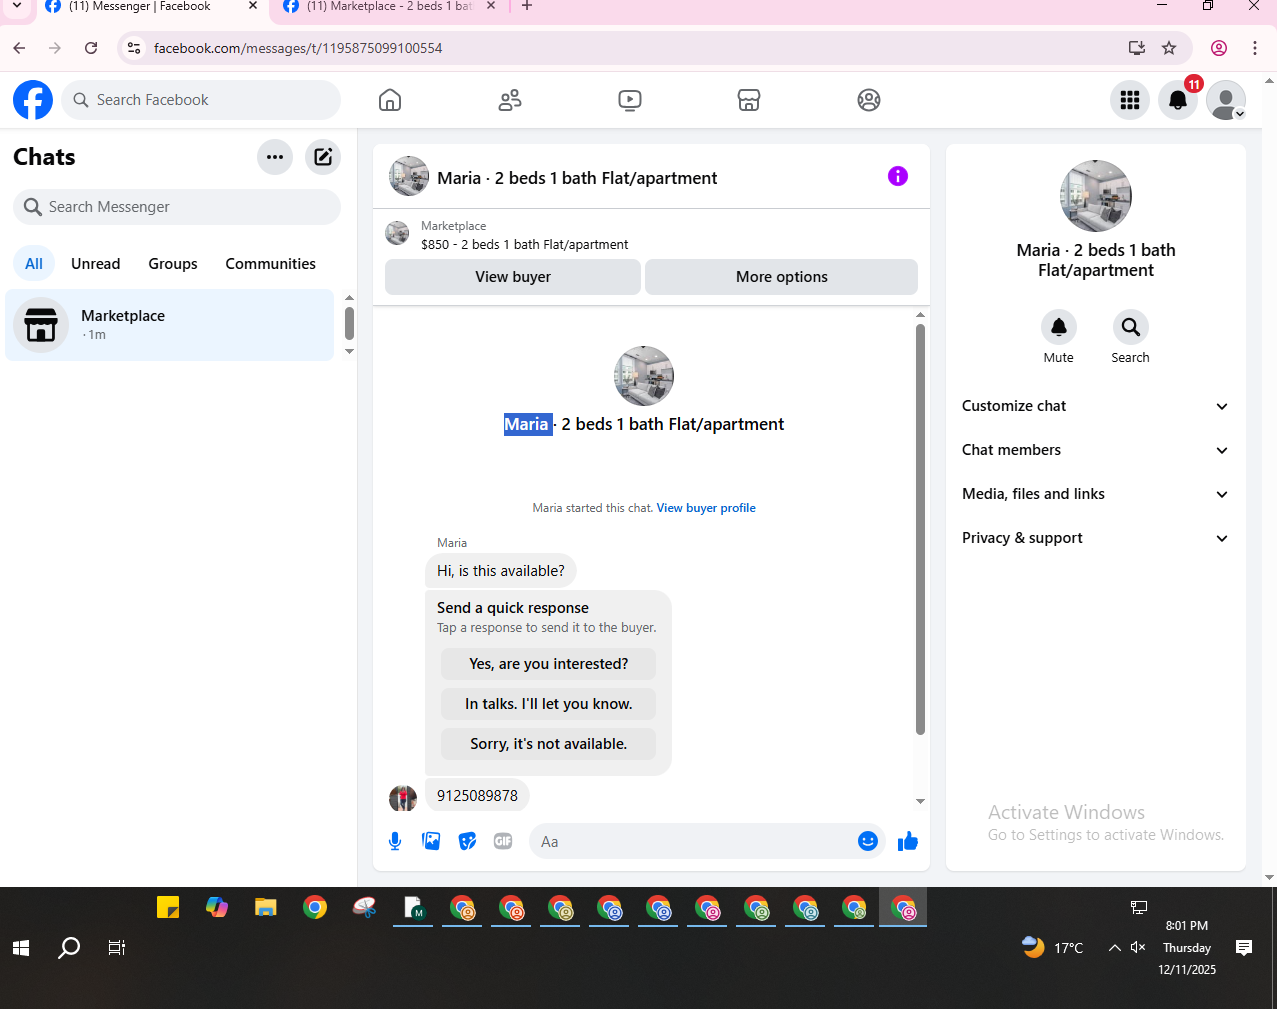Mute this conversation bell icon

1059,327
